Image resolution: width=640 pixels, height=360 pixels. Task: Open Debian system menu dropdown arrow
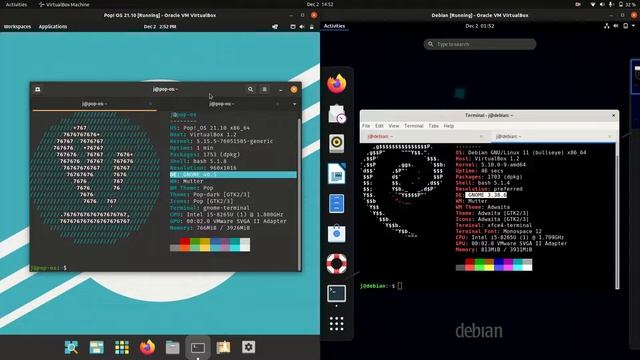click(633, 26)
